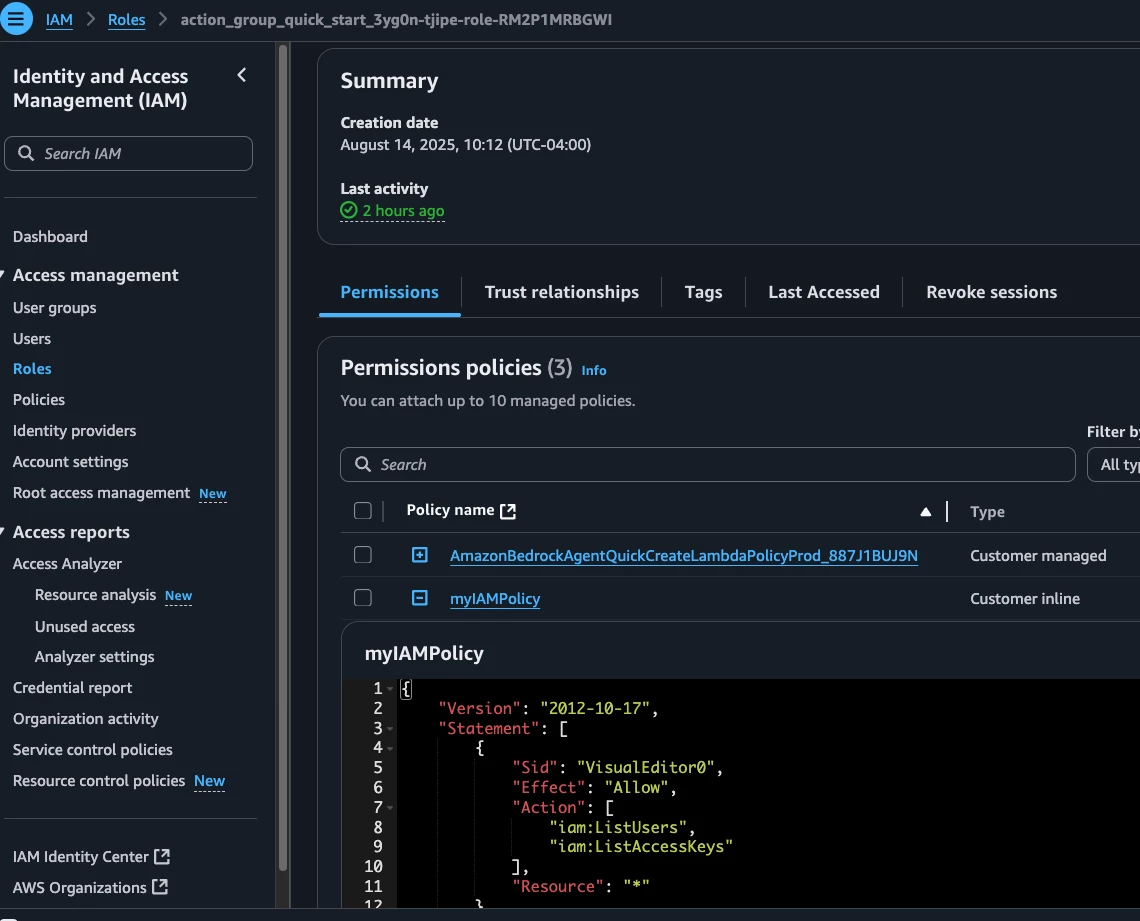1140x921 pixels.
Task: Fold the Action array at line 7
Action: (390, 808)
